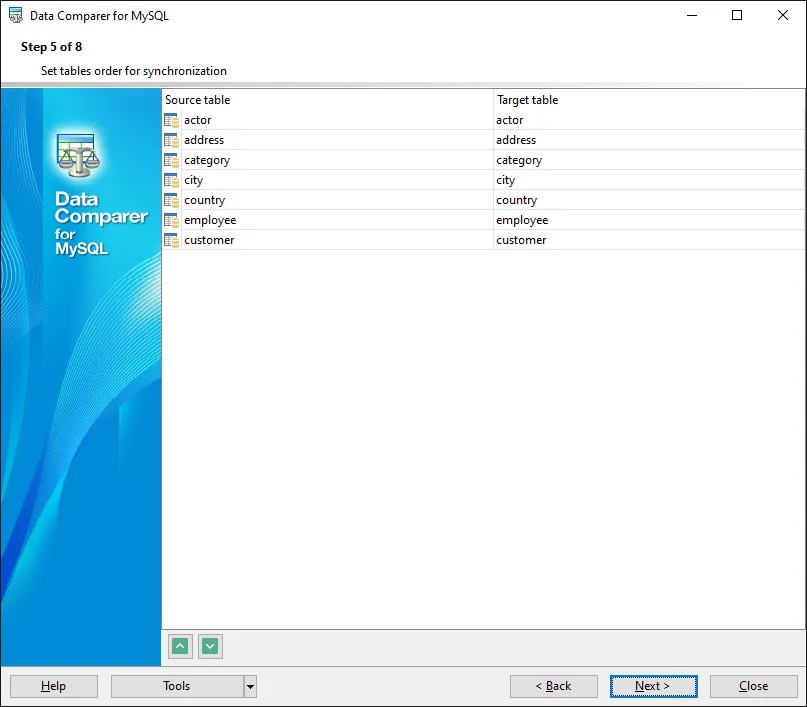Select source table row 'address'

(x=337, y=140)
